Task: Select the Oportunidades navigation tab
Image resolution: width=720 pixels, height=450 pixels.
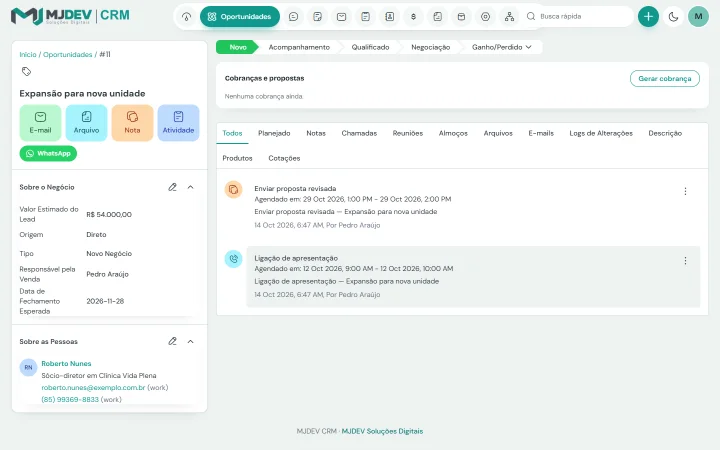Action: click(240, 17)
